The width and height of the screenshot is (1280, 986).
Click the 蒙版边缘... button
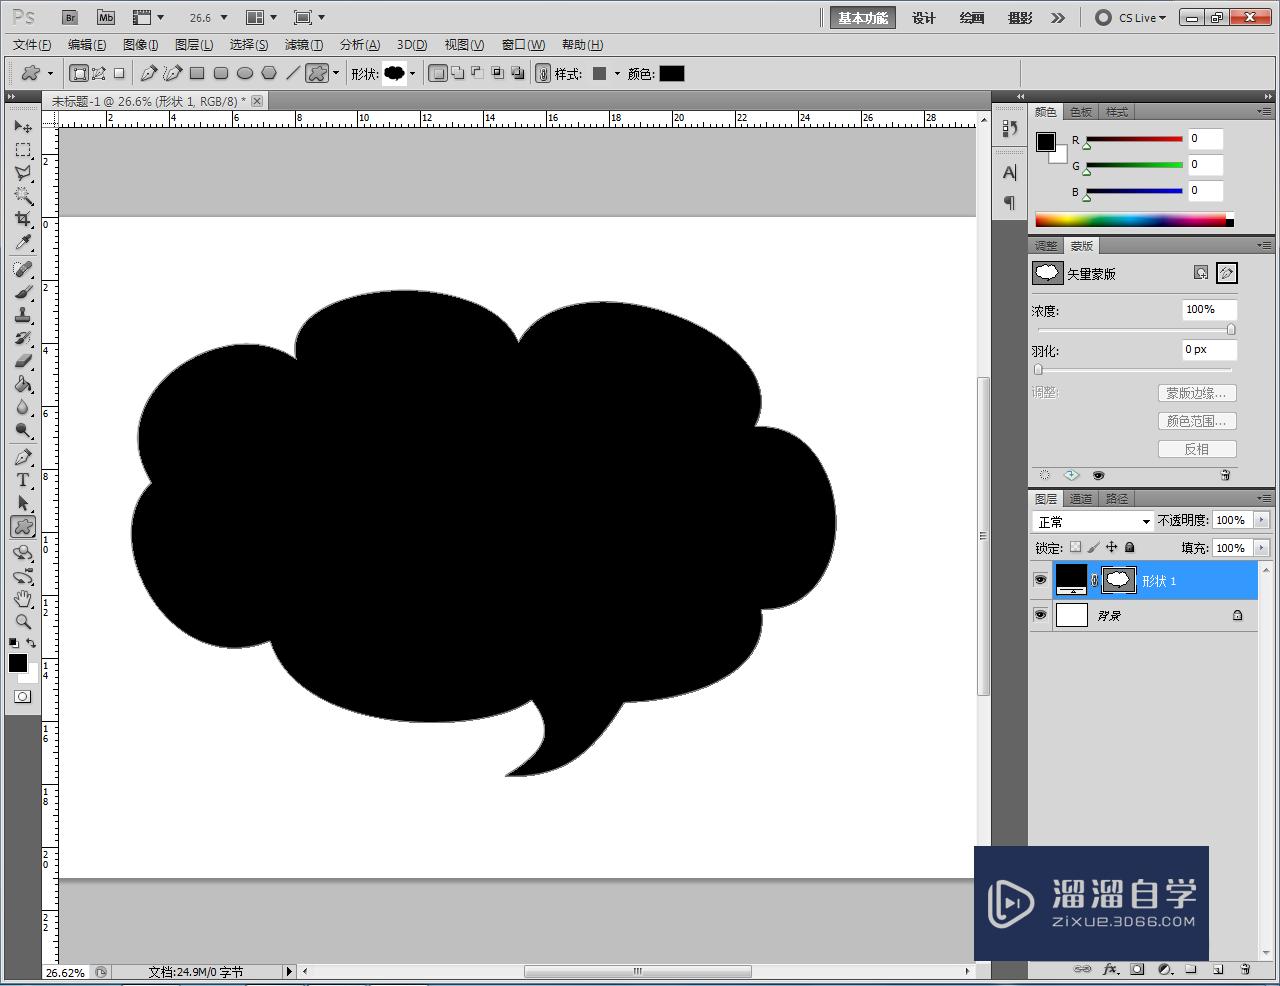(x=1197, y=393)
